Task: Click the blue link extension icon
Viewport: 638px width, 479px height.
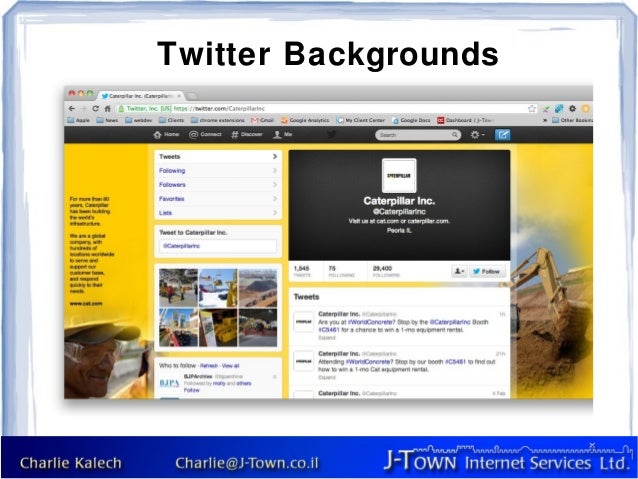Action: tap(559, 109)
